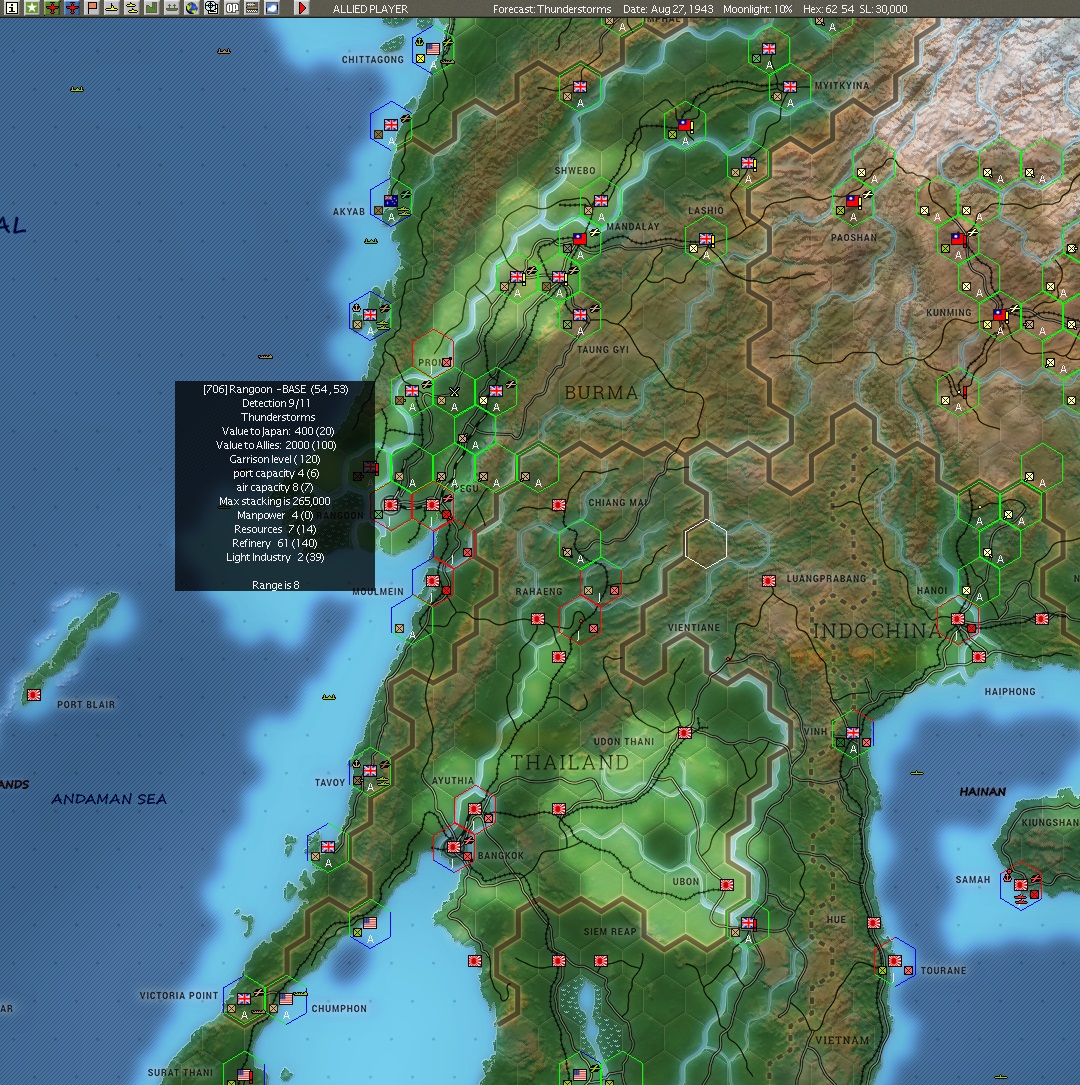Image resolution: width=1080 pixels, height=1085 pixels.
Task: Click the orange flag toolbar icon
Action: click(91, 8)
